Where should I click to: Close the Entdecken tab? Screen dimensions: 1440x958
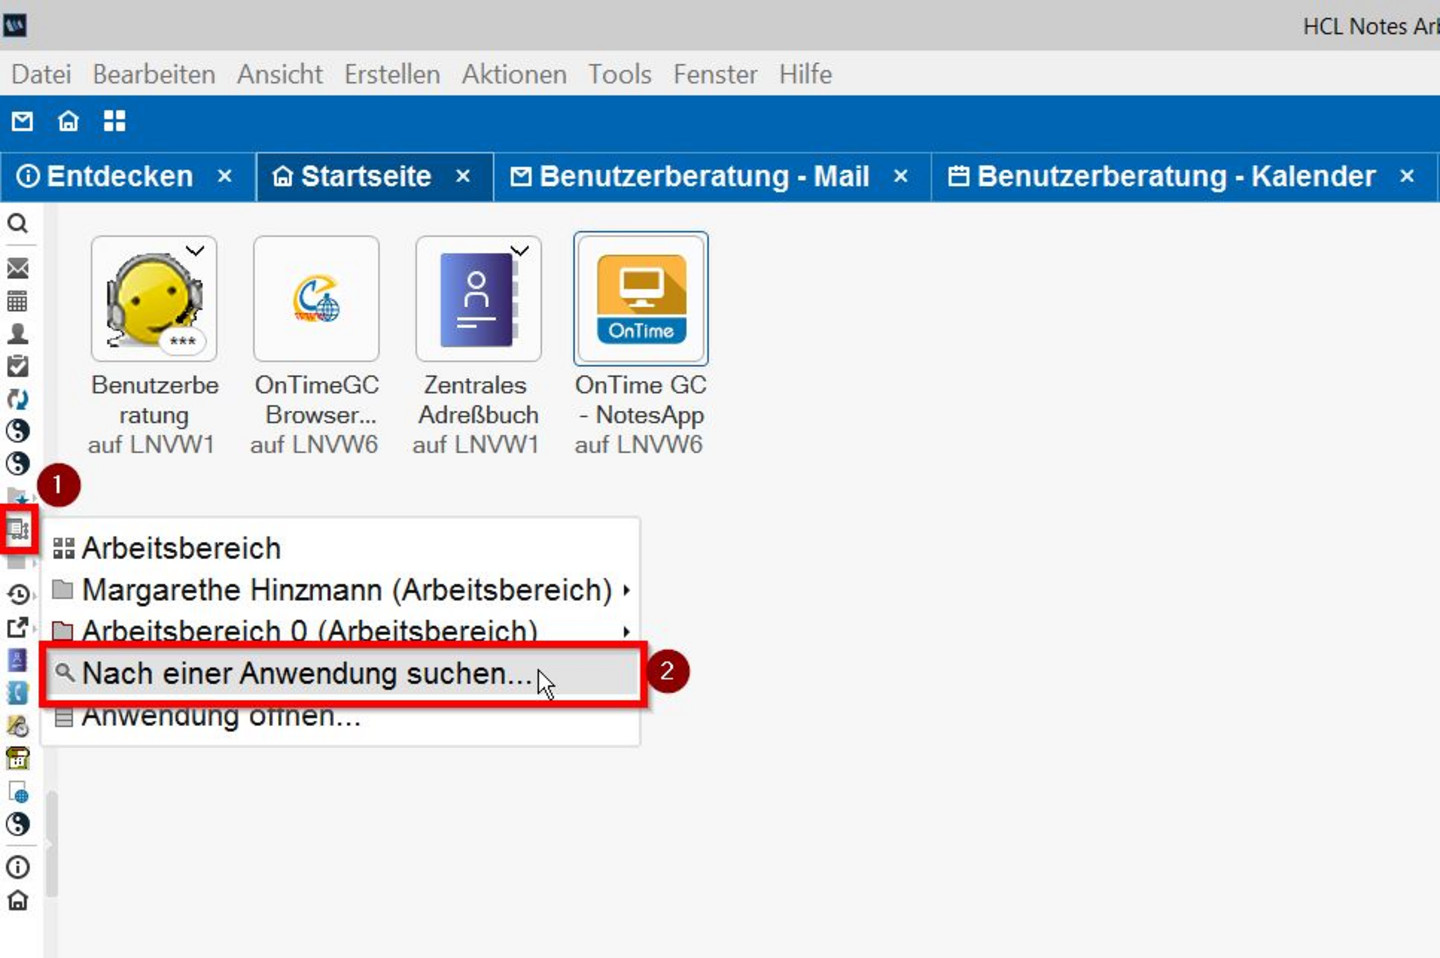coord(225,176)
